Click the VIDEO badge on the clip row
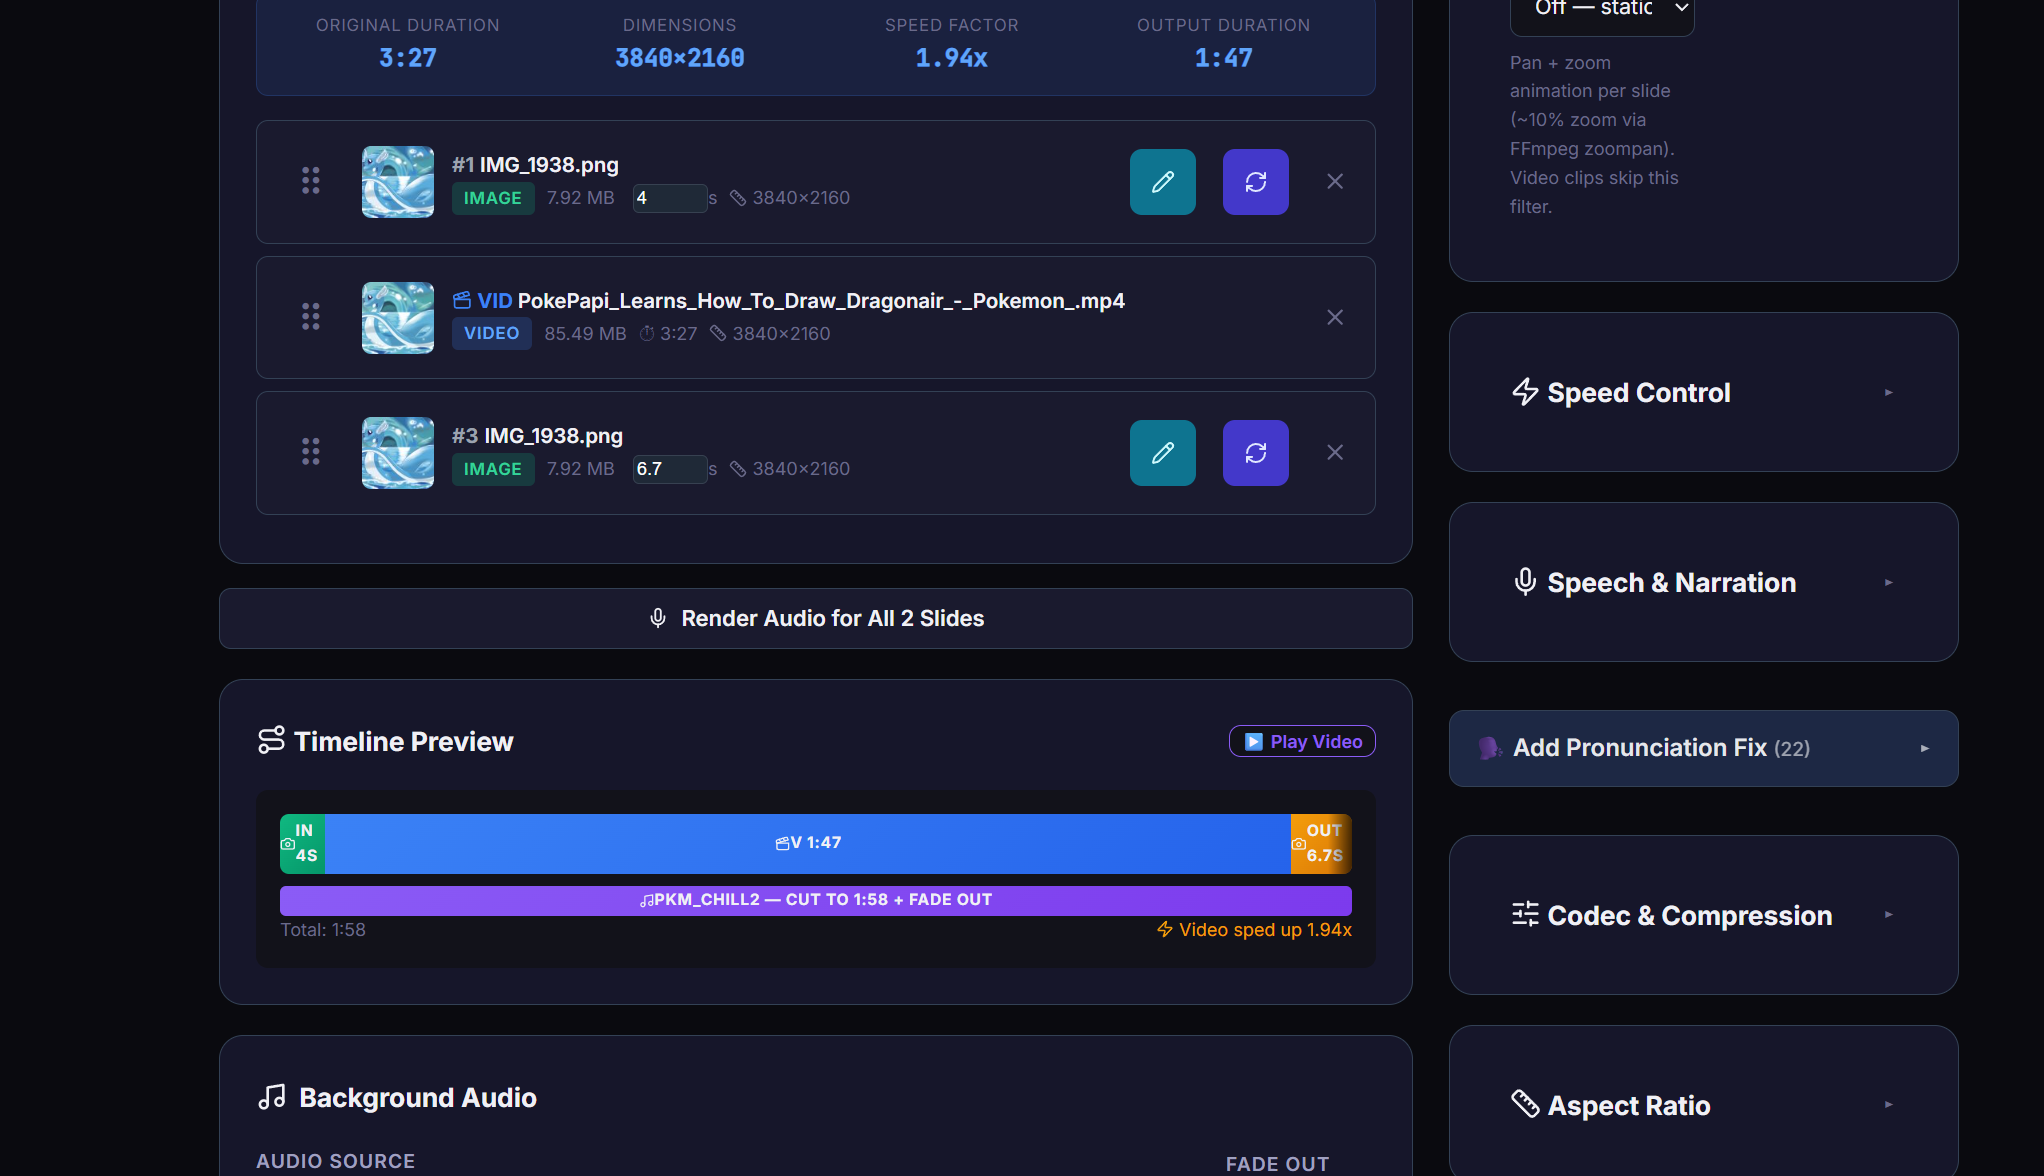 pos(492,333)
